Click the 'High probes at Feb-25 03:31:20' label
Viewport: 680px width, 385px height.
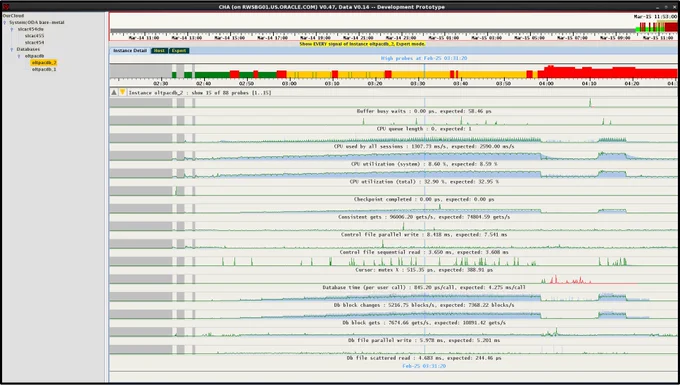point(424,58)
